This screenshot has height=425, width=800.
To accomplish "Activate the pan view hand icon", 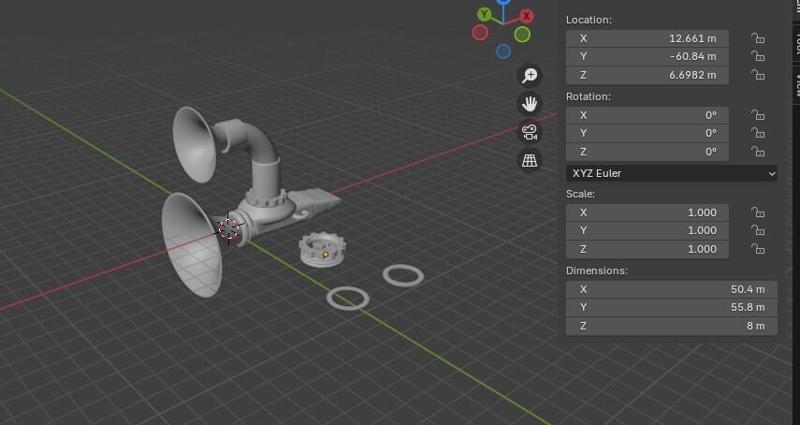I will 530,104.
